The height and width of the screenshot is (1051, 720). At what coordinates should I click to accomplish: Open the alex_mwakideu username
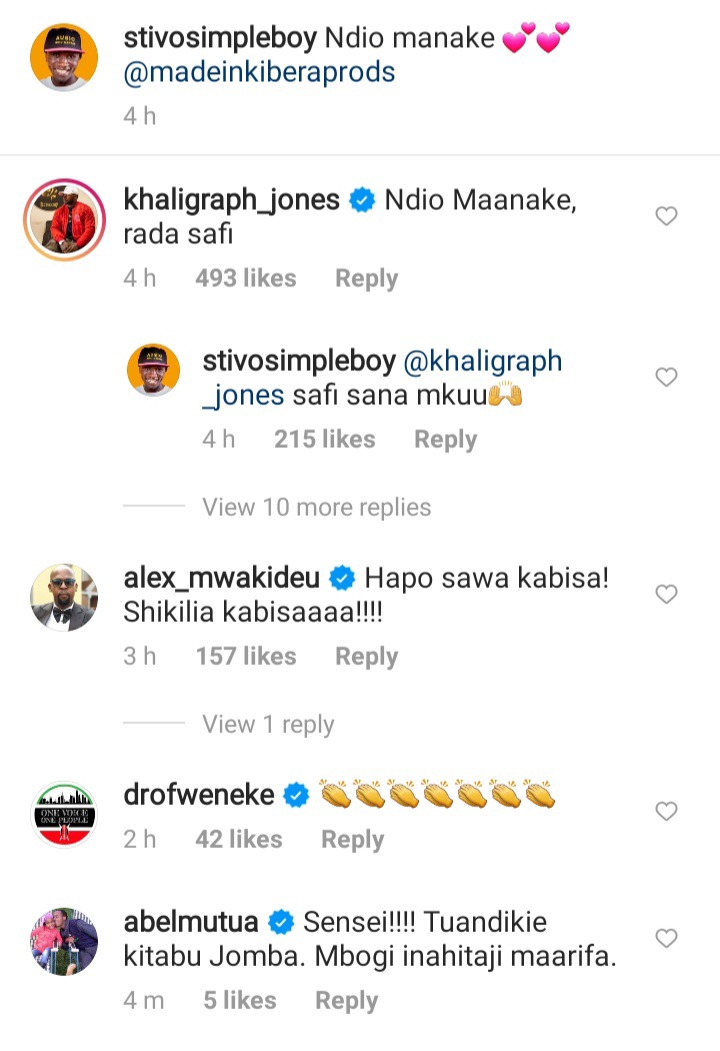coord(221,578)
